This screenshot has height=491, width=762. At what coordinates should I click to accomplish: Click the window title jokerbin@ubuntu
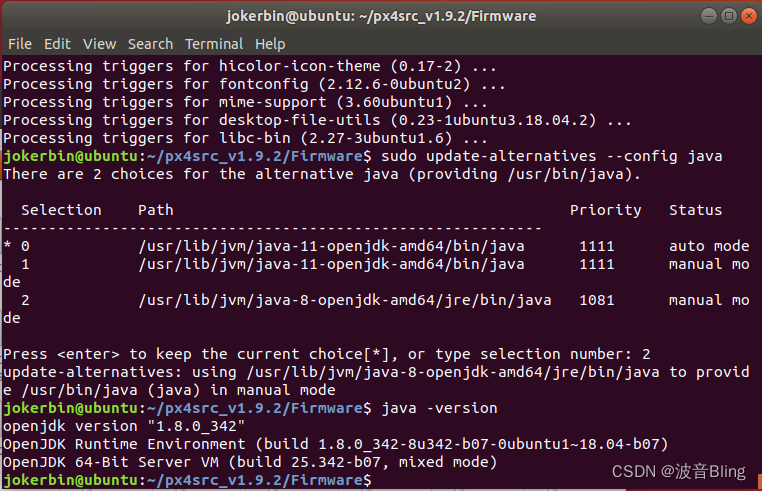click(381, 16)
